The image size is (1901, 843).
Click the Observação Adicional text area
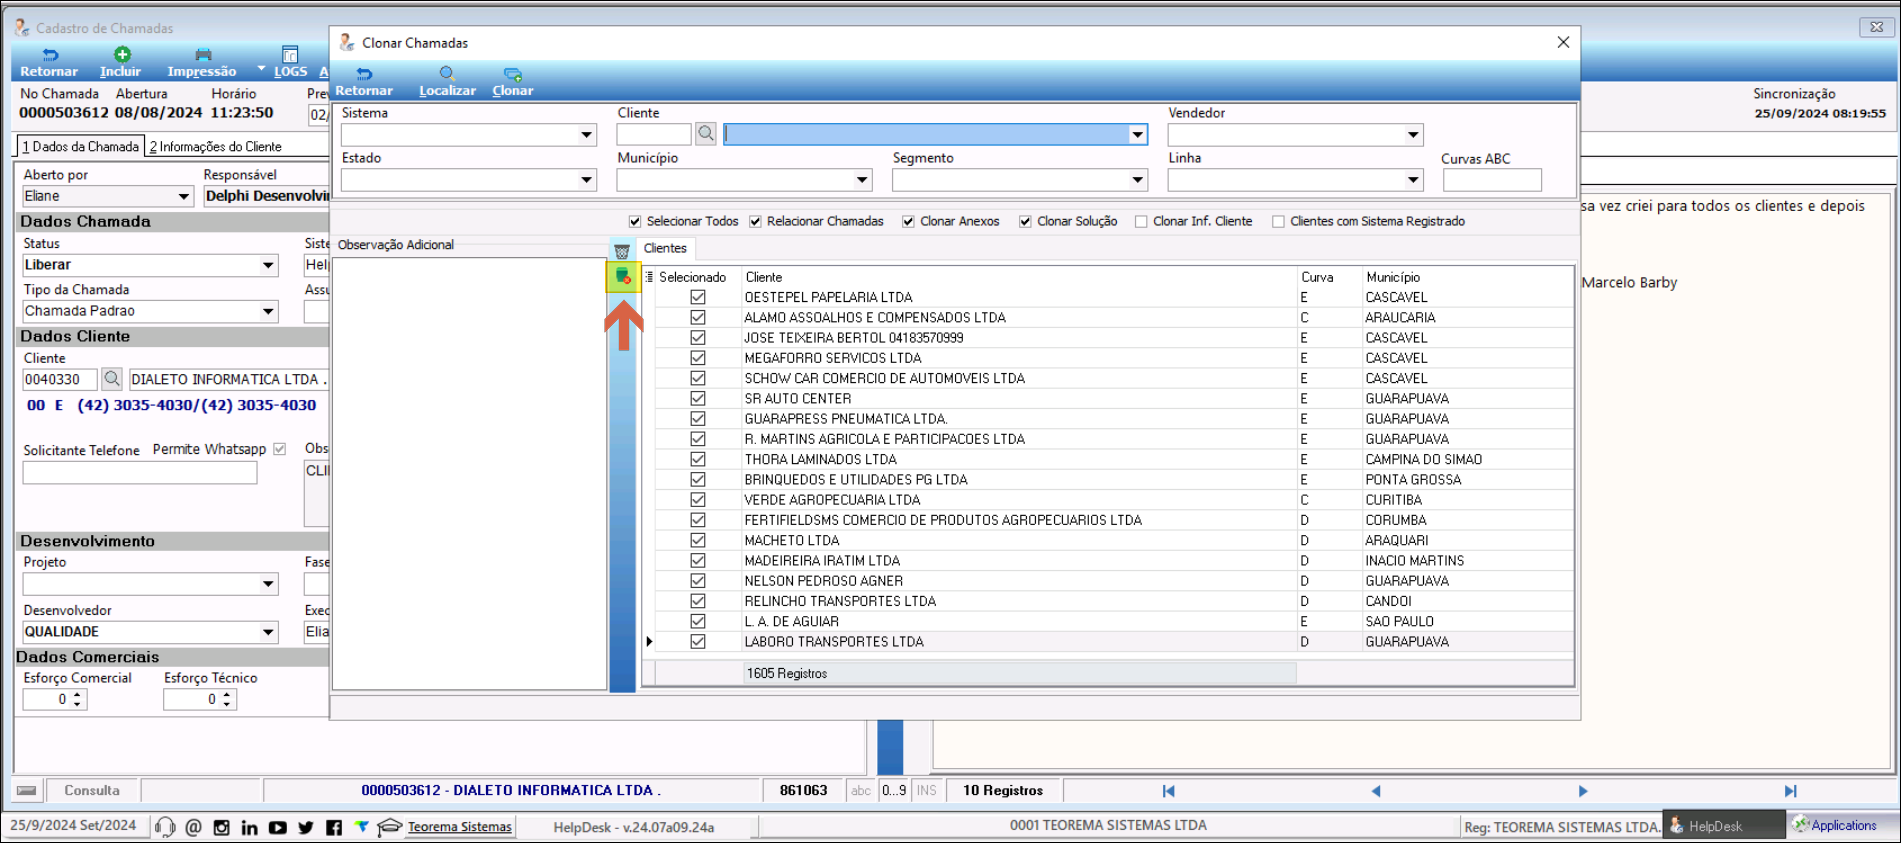point(469,473)
